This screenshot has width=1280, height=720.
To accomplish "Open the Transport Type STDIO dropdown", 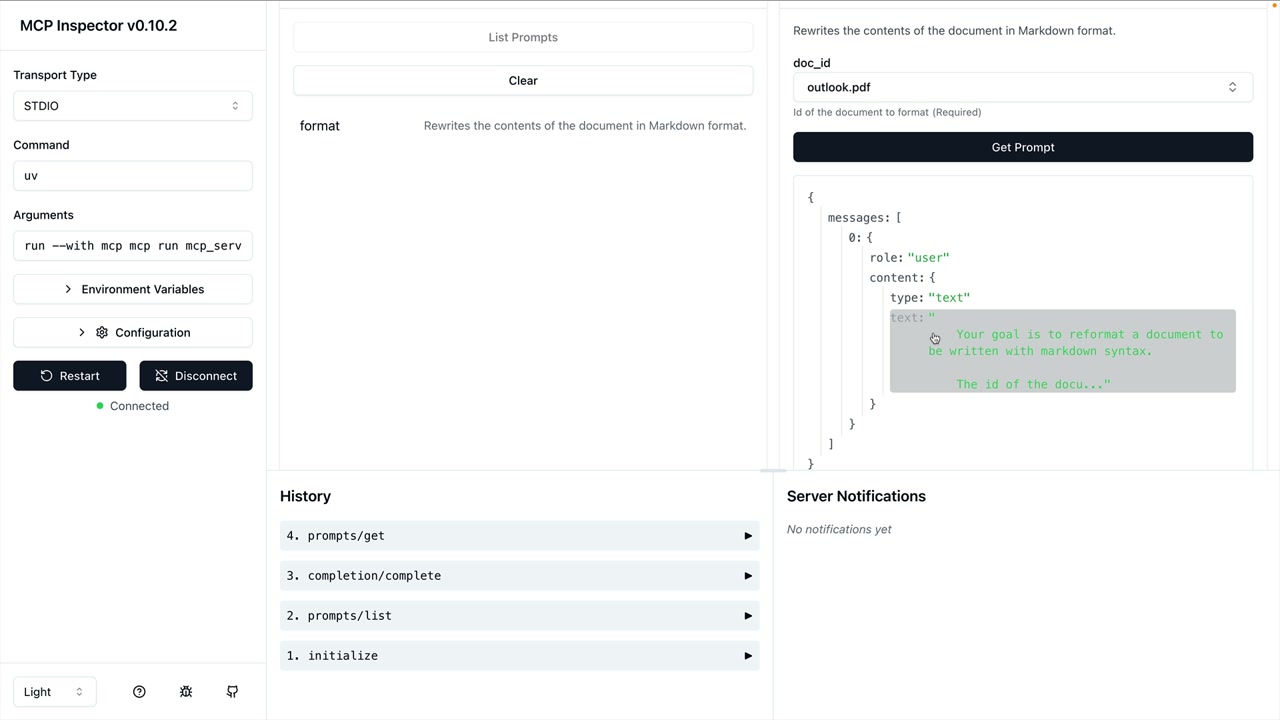I will pyautogui.click(x=132, y=106).
